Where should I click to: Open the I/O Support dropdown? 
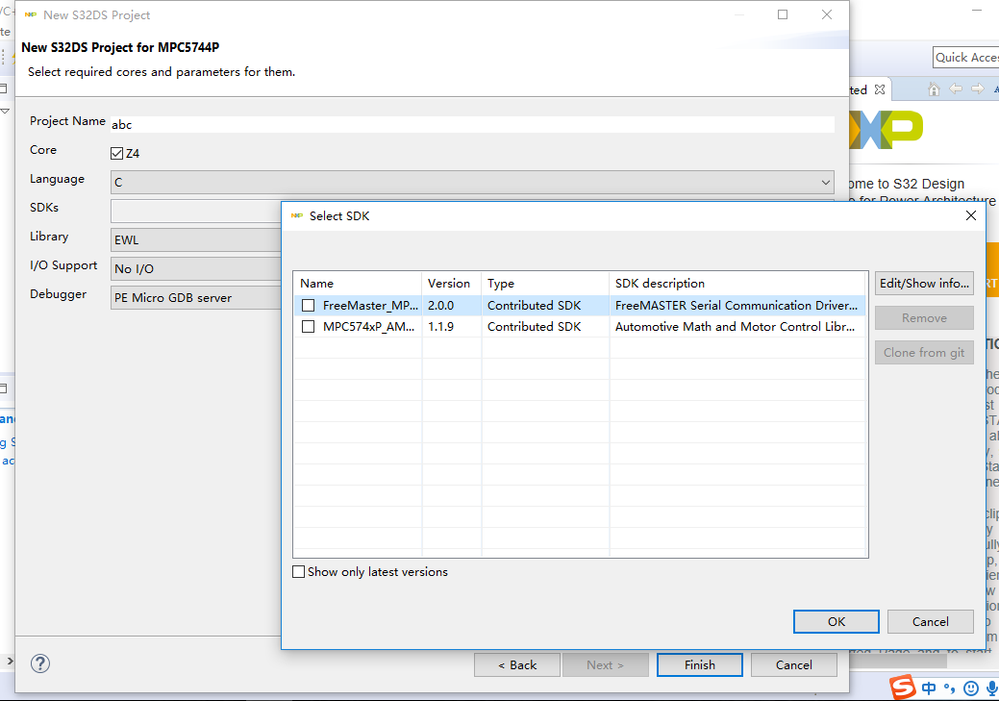(x=196, y=268)
